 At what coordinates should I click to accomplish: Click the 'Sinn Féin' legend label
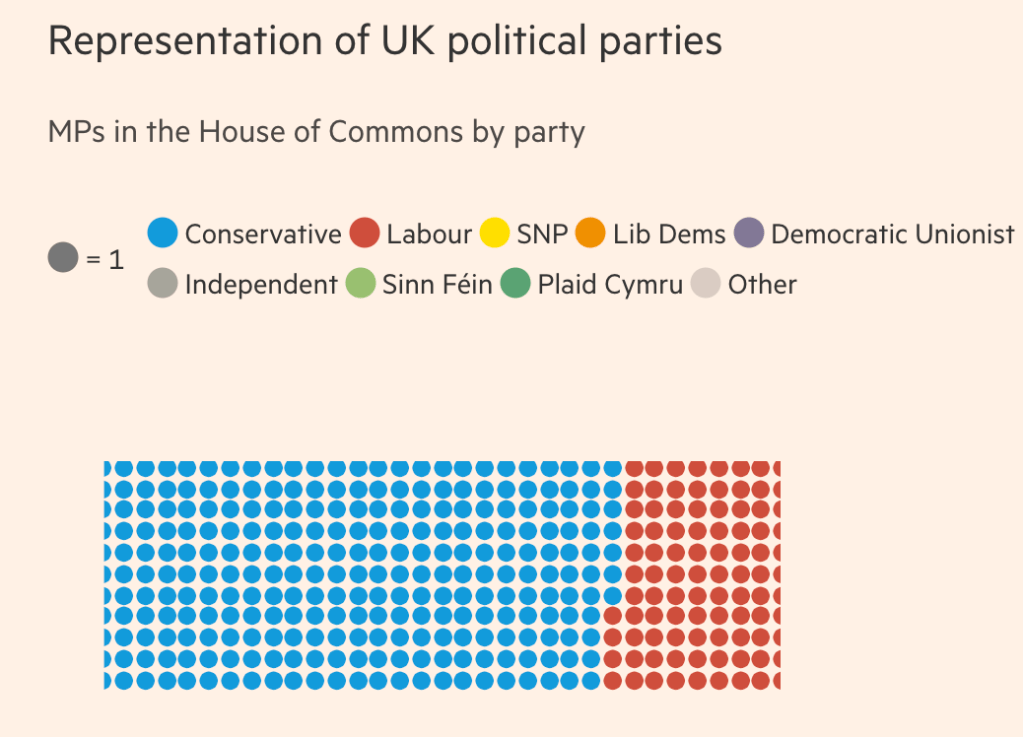click(437, 285)
